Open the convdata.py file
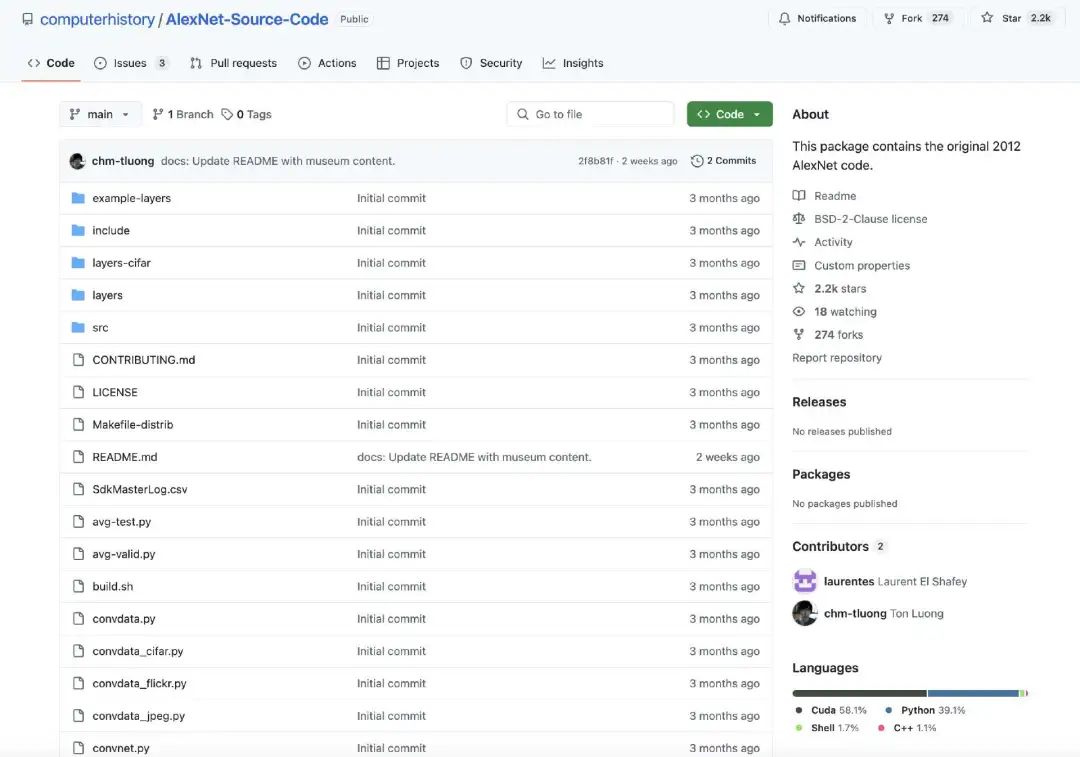 pyautogui.click(x=123, y=619)
